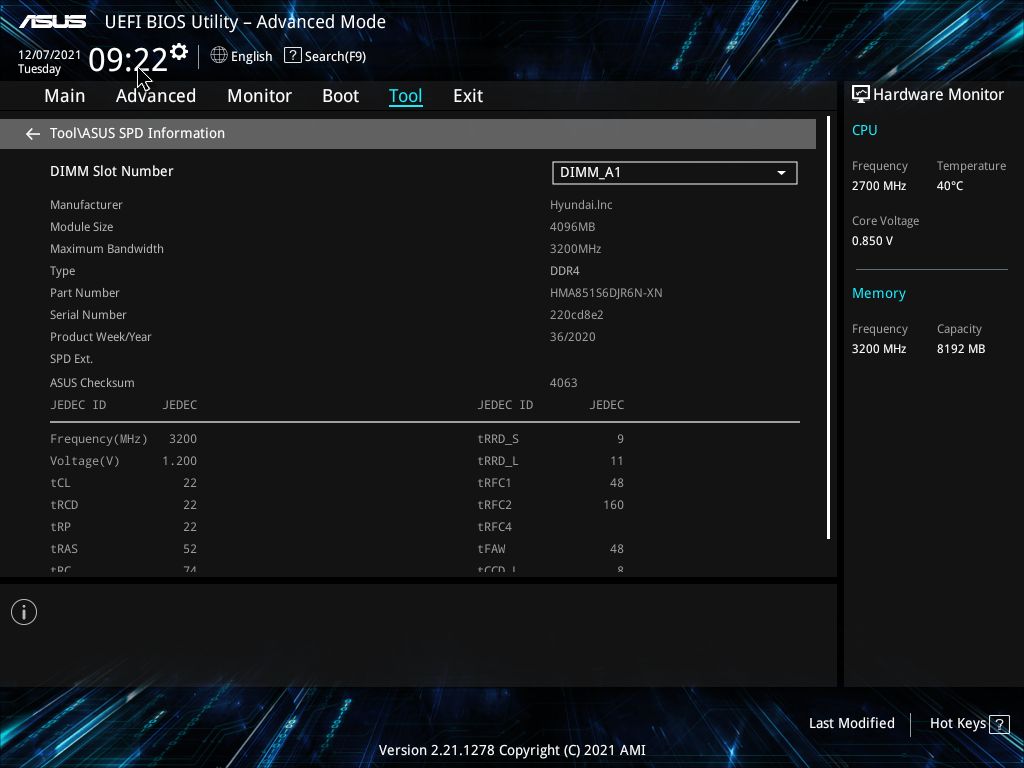This screenshot has height=768, width=1024.
Task: Click the Product Week/Year value 36/2020
Action: [x=573, y=337]
